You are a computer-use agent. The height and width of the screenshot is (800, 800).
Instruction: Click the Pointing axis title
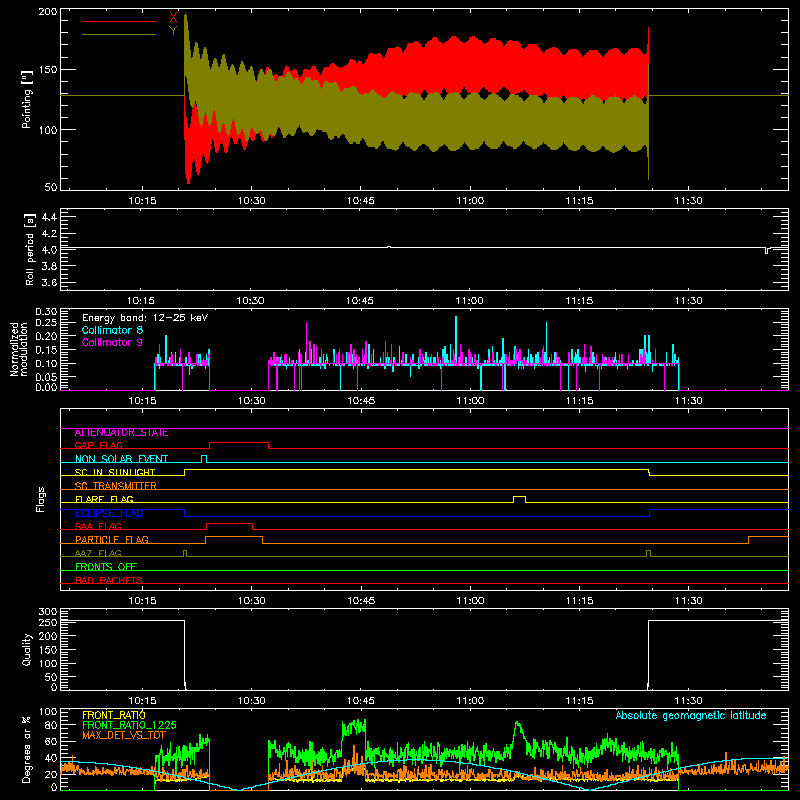pyautogui.click(x=27, y=100)
